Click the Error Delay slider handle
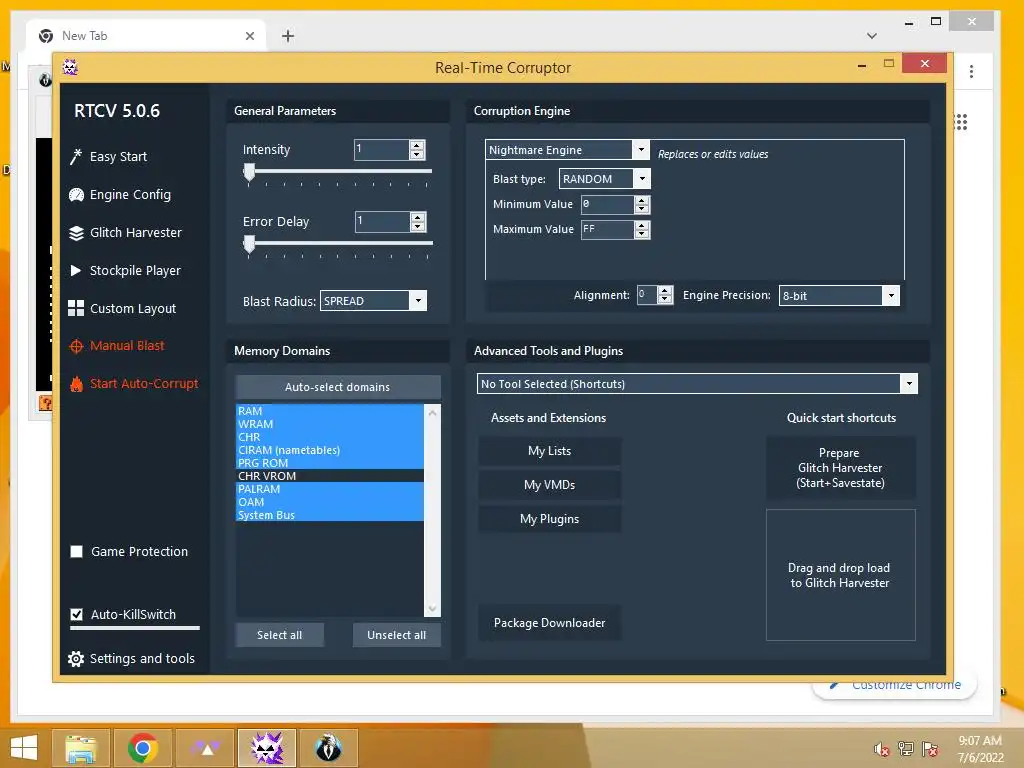This screenshot has height=768, width=1024. (x=249, y=244)
